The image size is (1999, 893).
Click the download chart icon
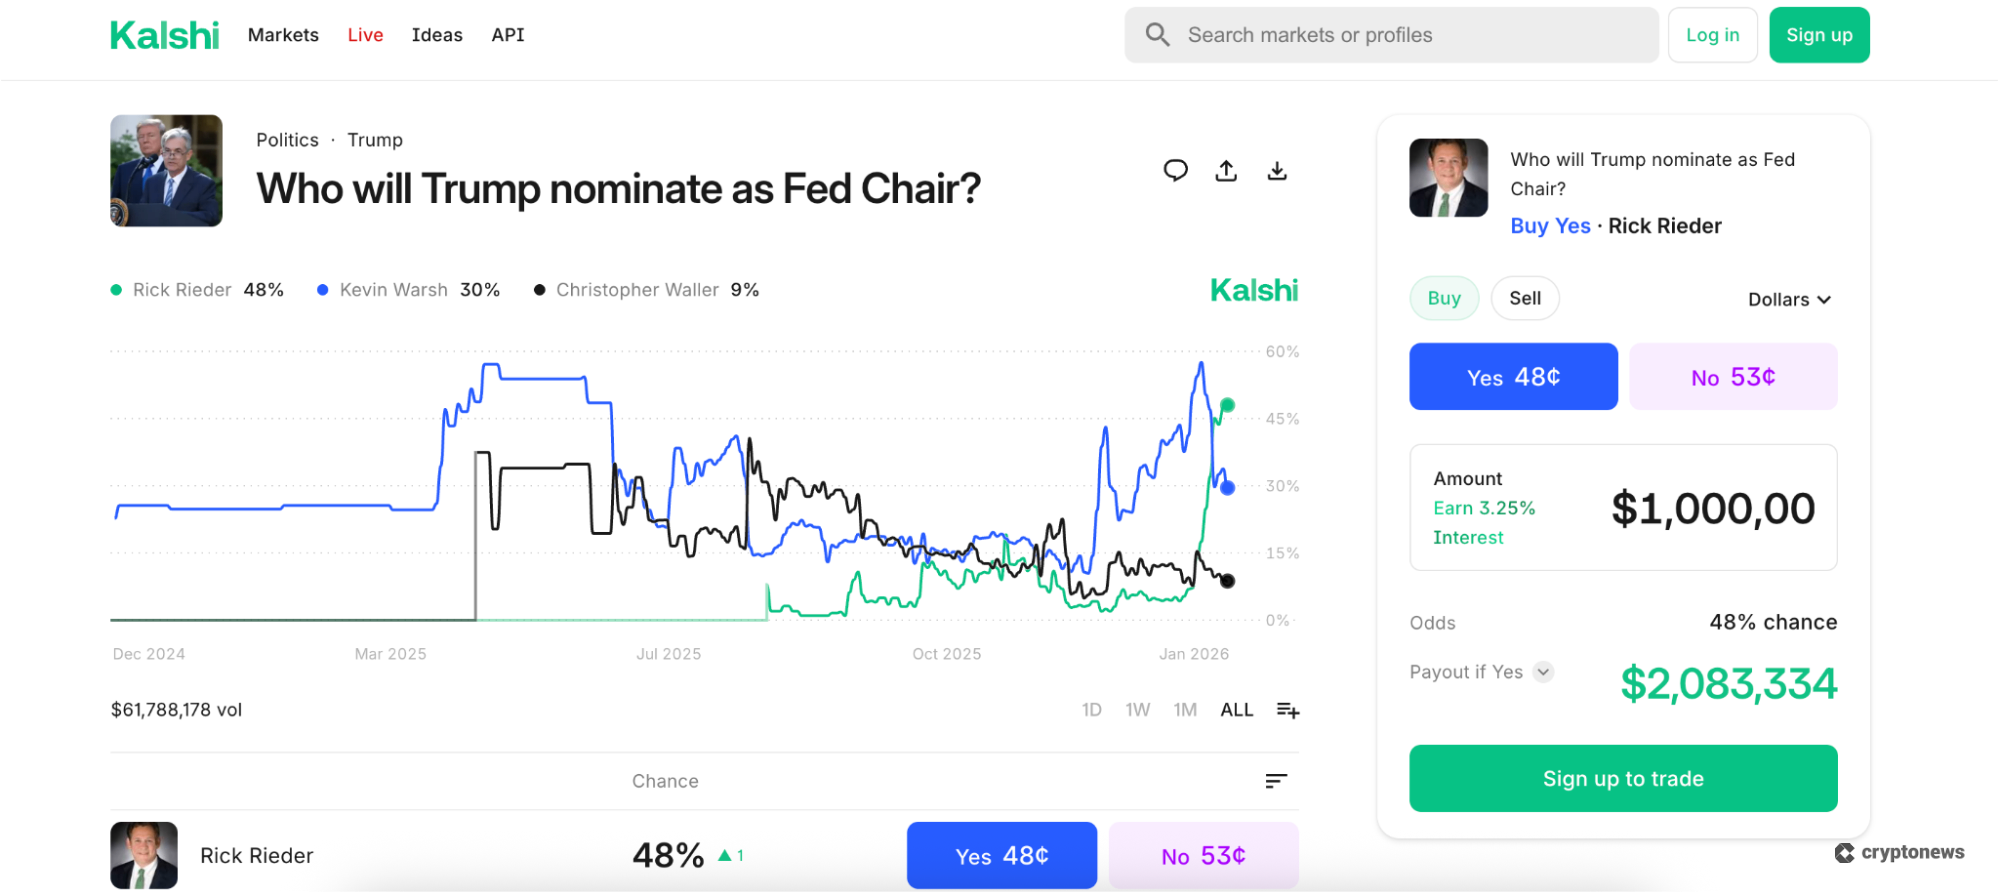(x=1277, y=170)
